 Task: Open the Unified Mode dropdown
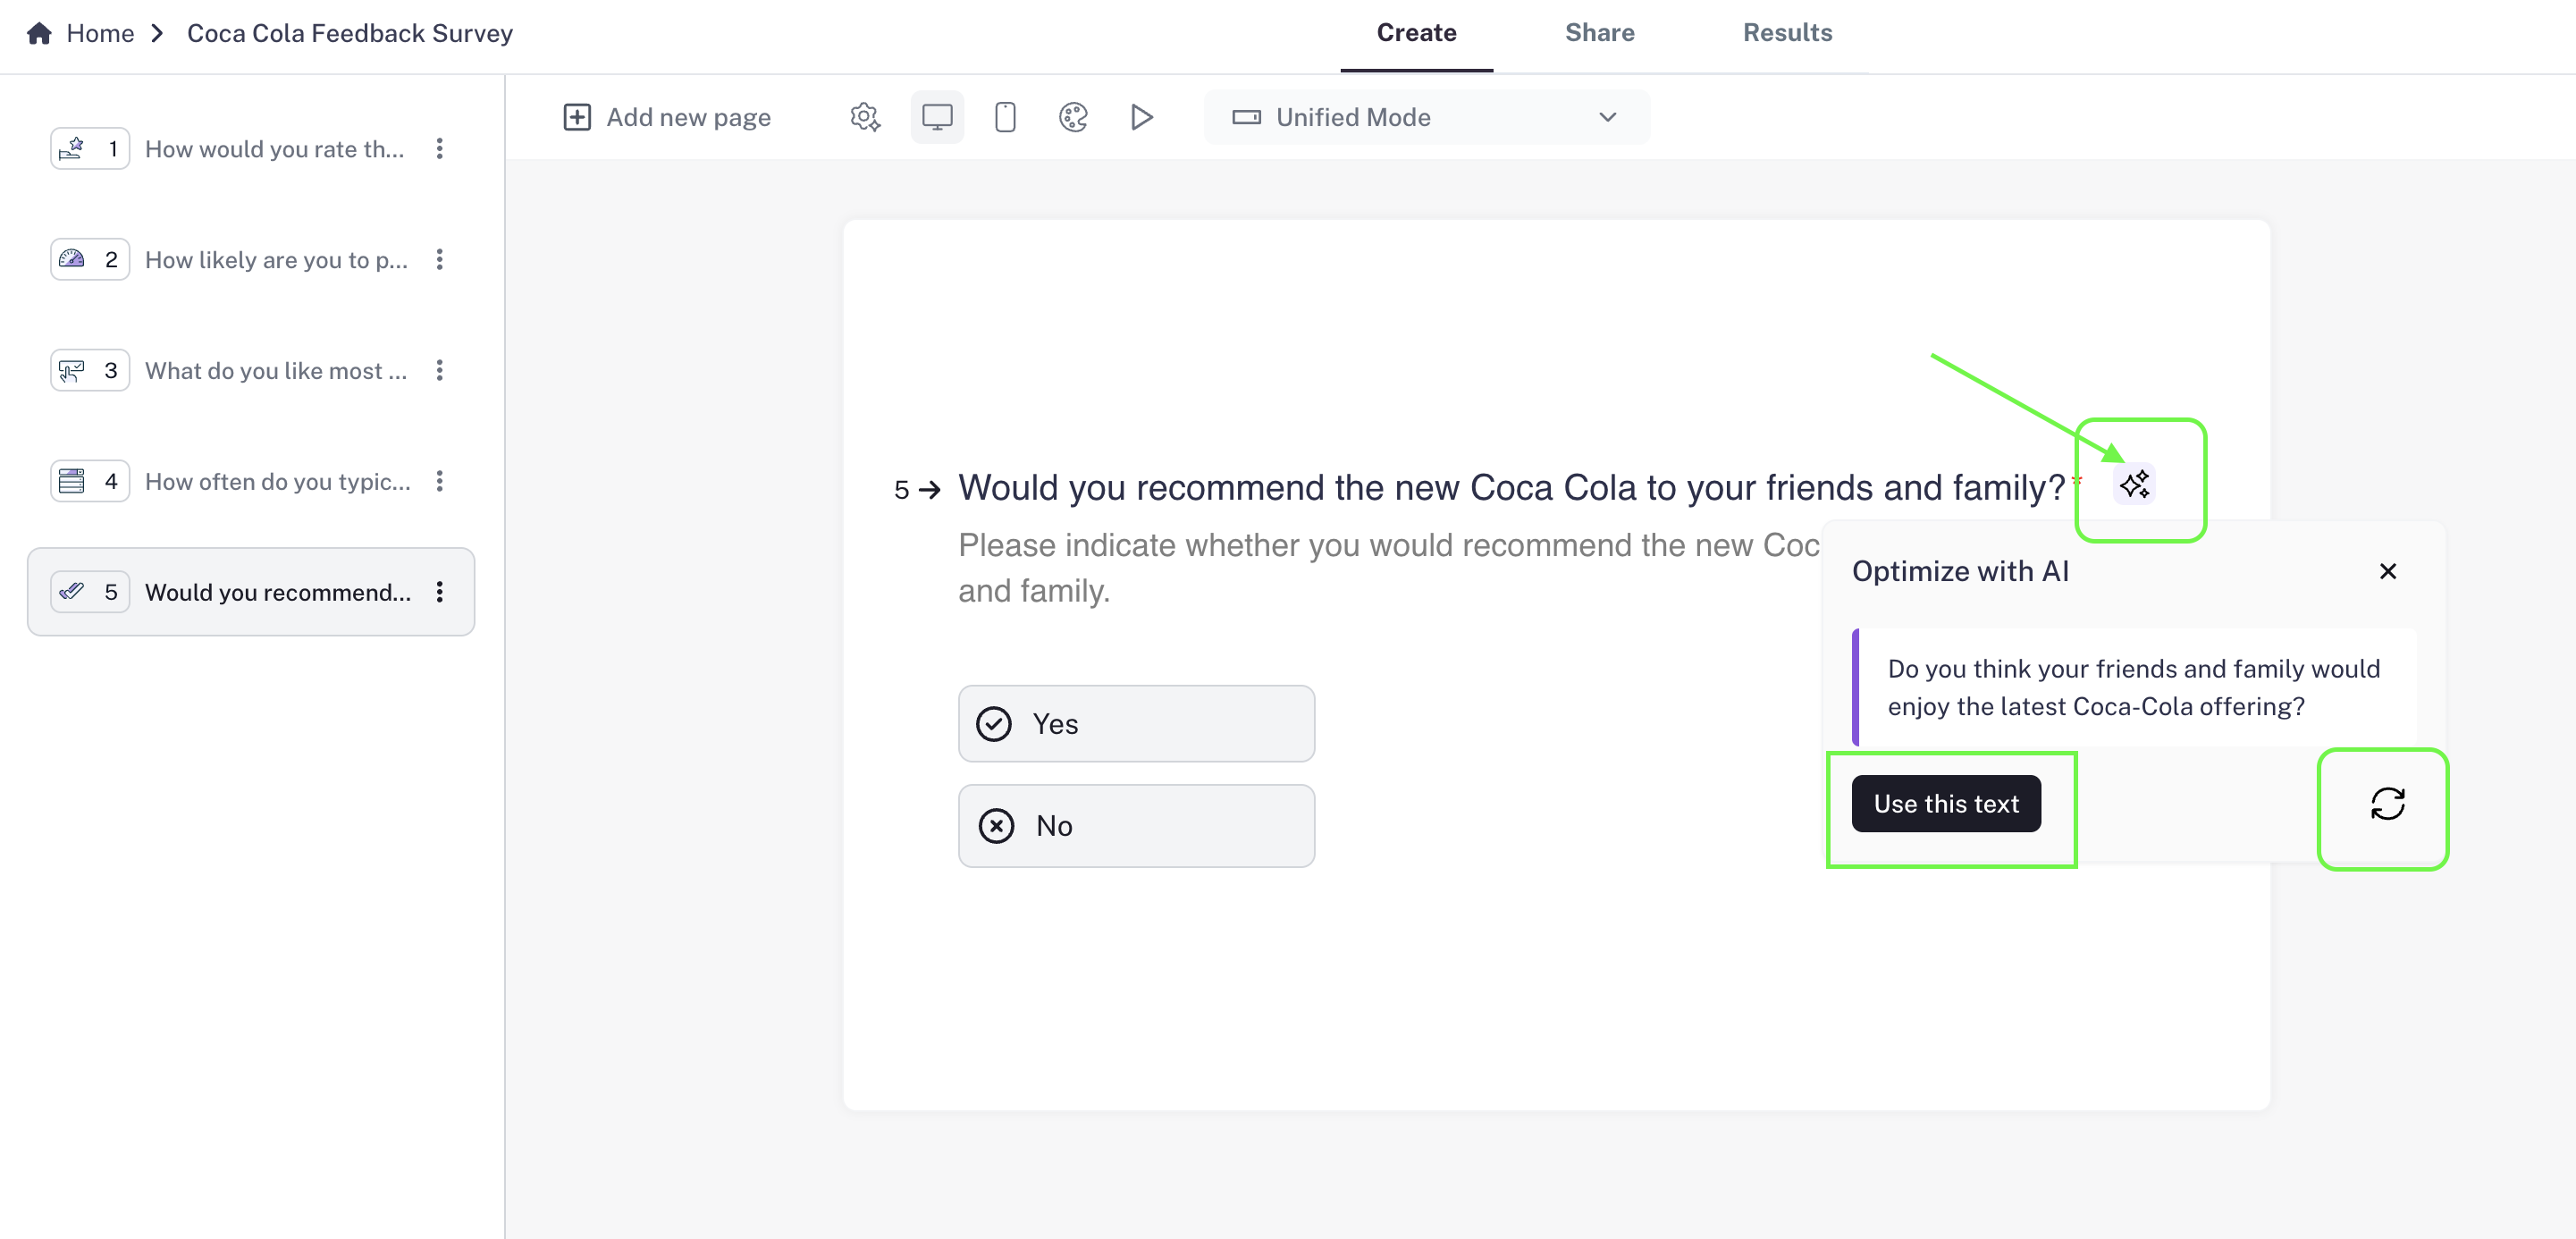tap(1426, 117)
